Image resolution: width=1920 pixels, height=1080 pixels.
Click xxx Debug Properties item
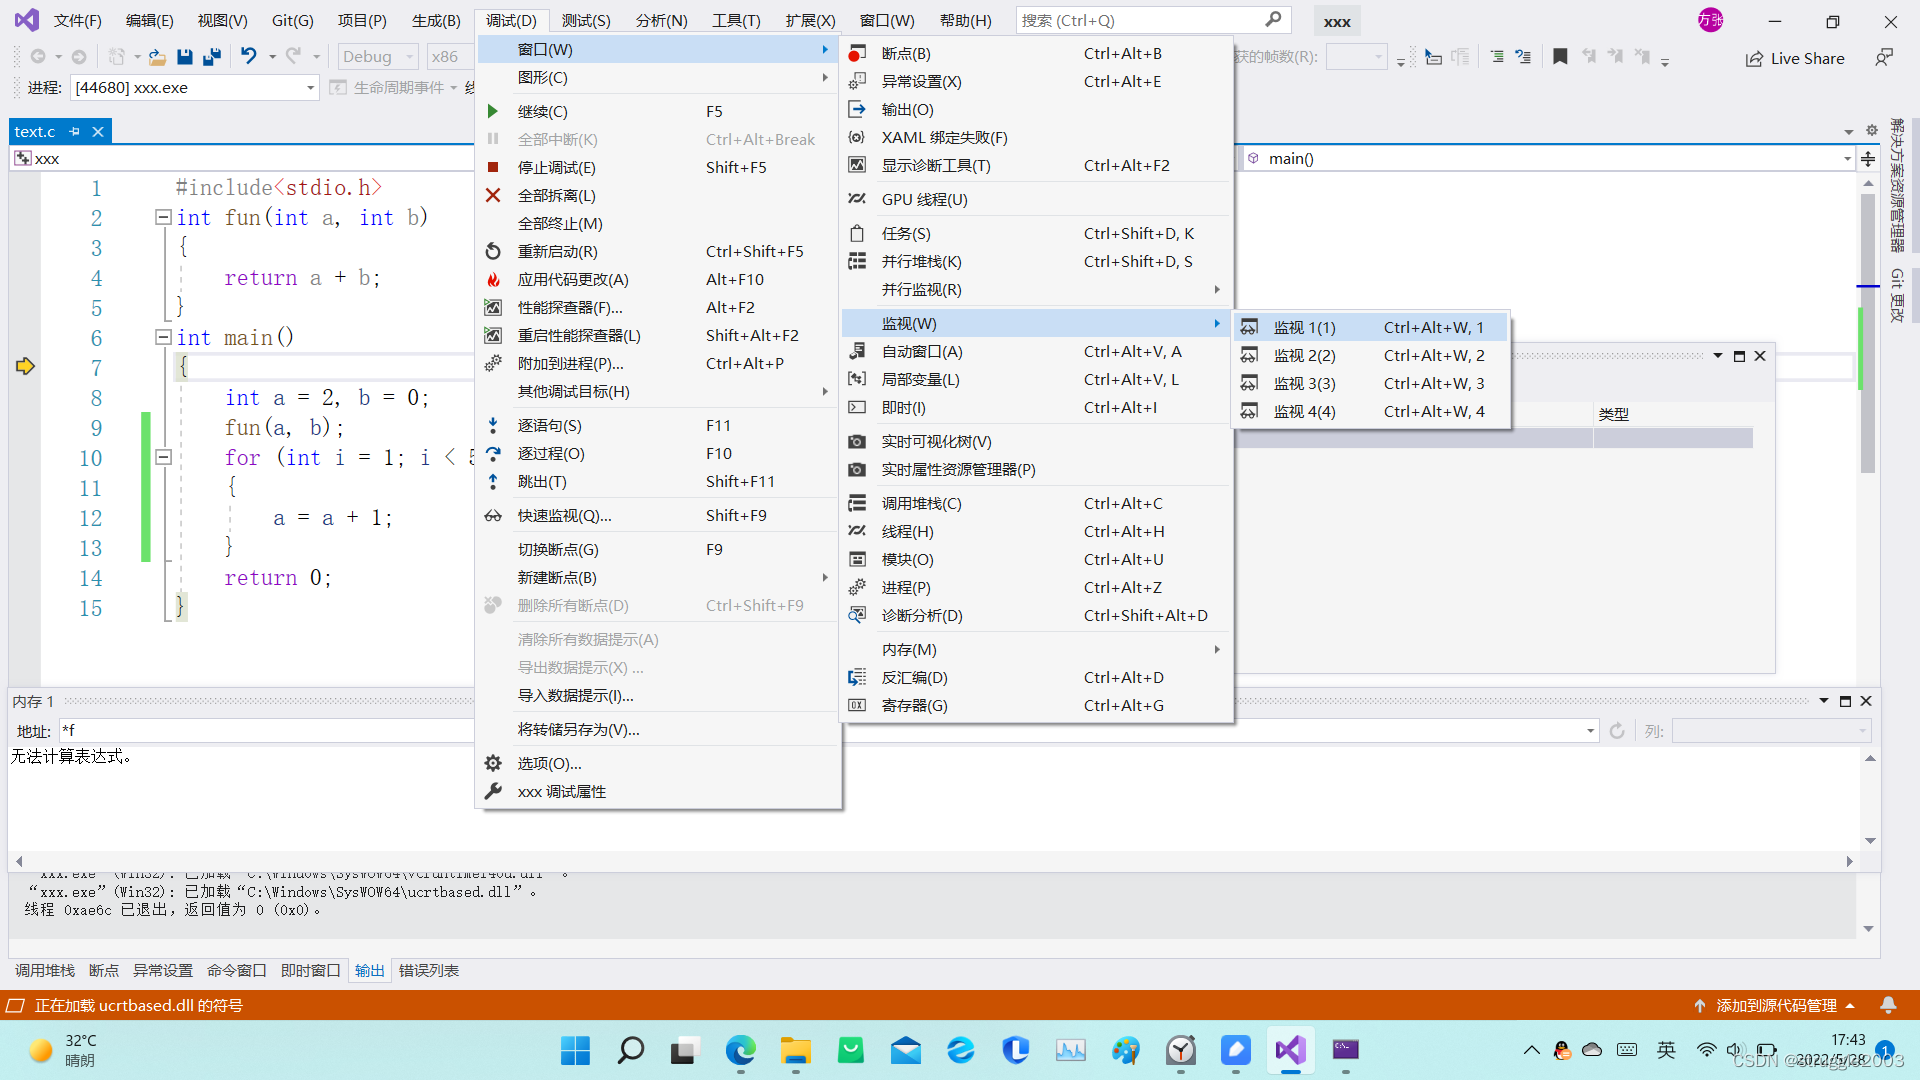coord(659,791)
